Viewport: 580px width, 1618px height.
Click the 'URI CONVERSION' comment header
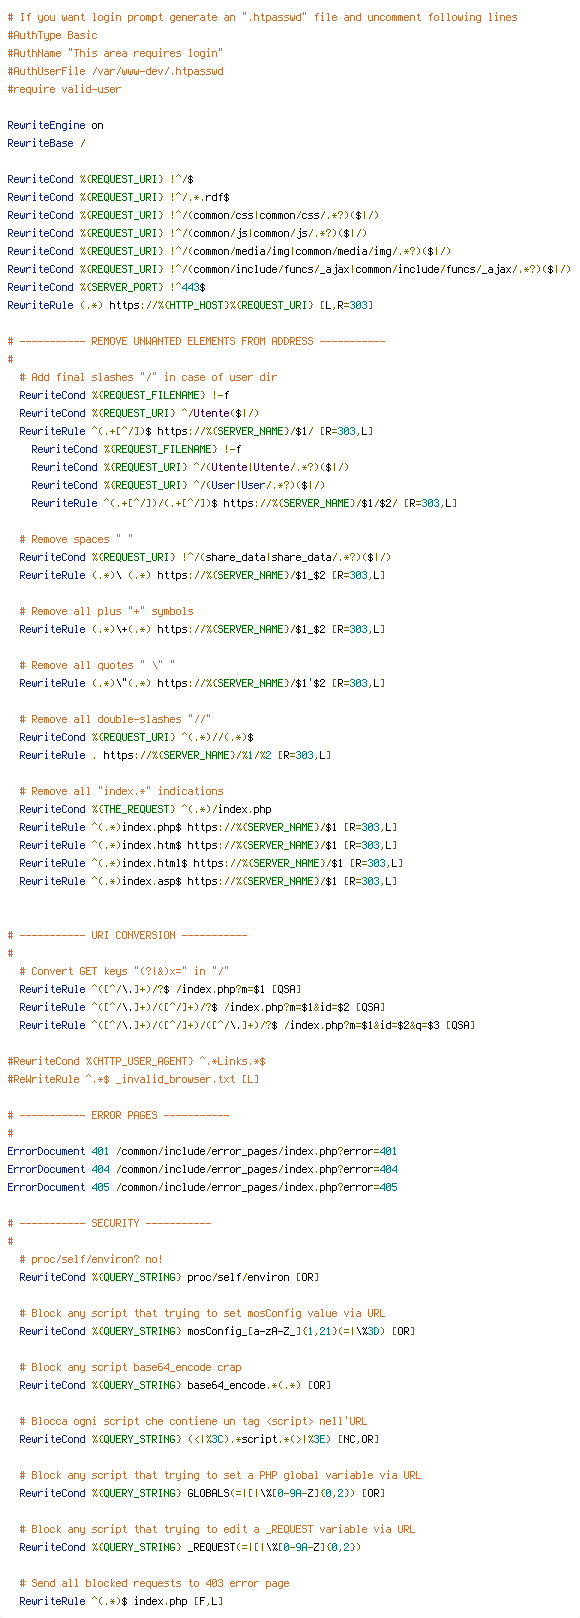click(127, 935)
